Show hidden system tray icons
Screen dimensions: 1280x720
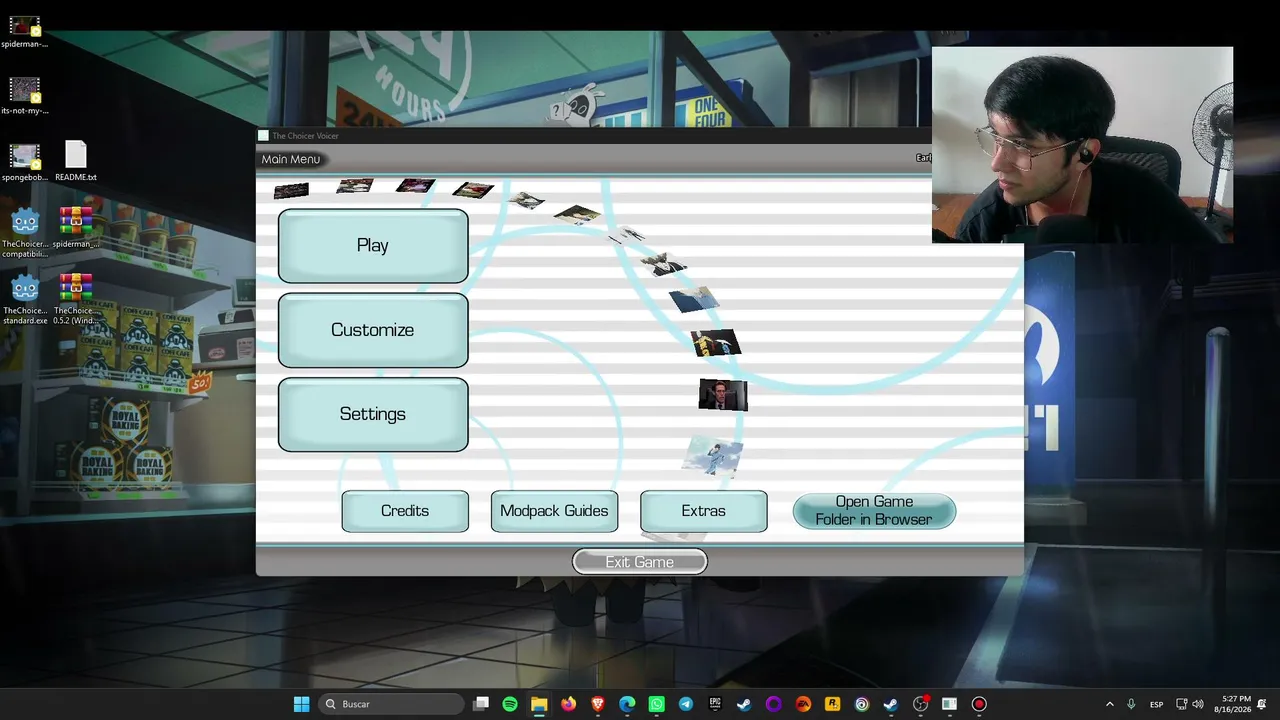(1109, 704)
